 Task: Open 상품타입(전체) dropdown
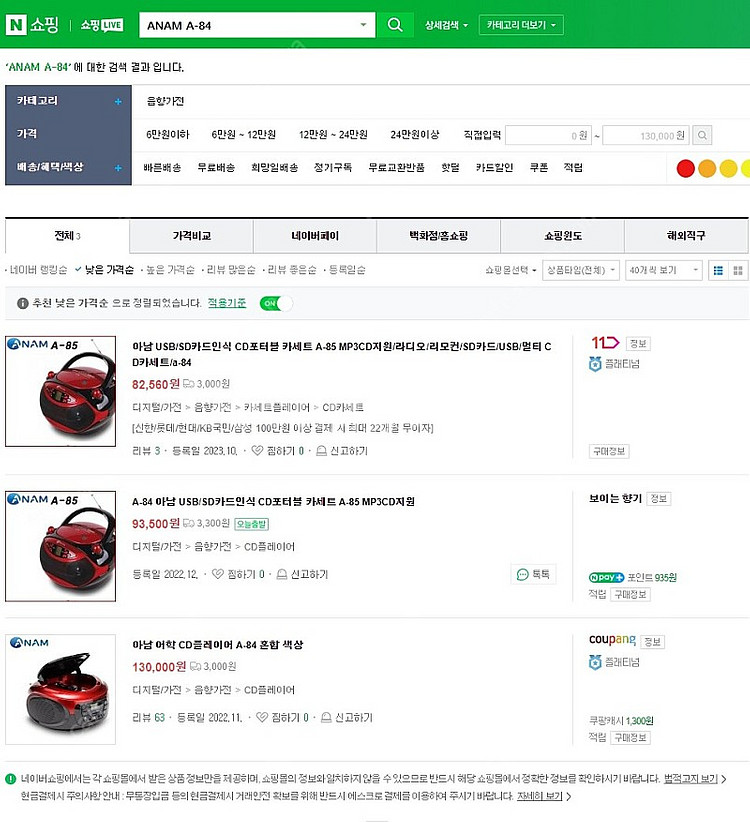click(581, 271)
